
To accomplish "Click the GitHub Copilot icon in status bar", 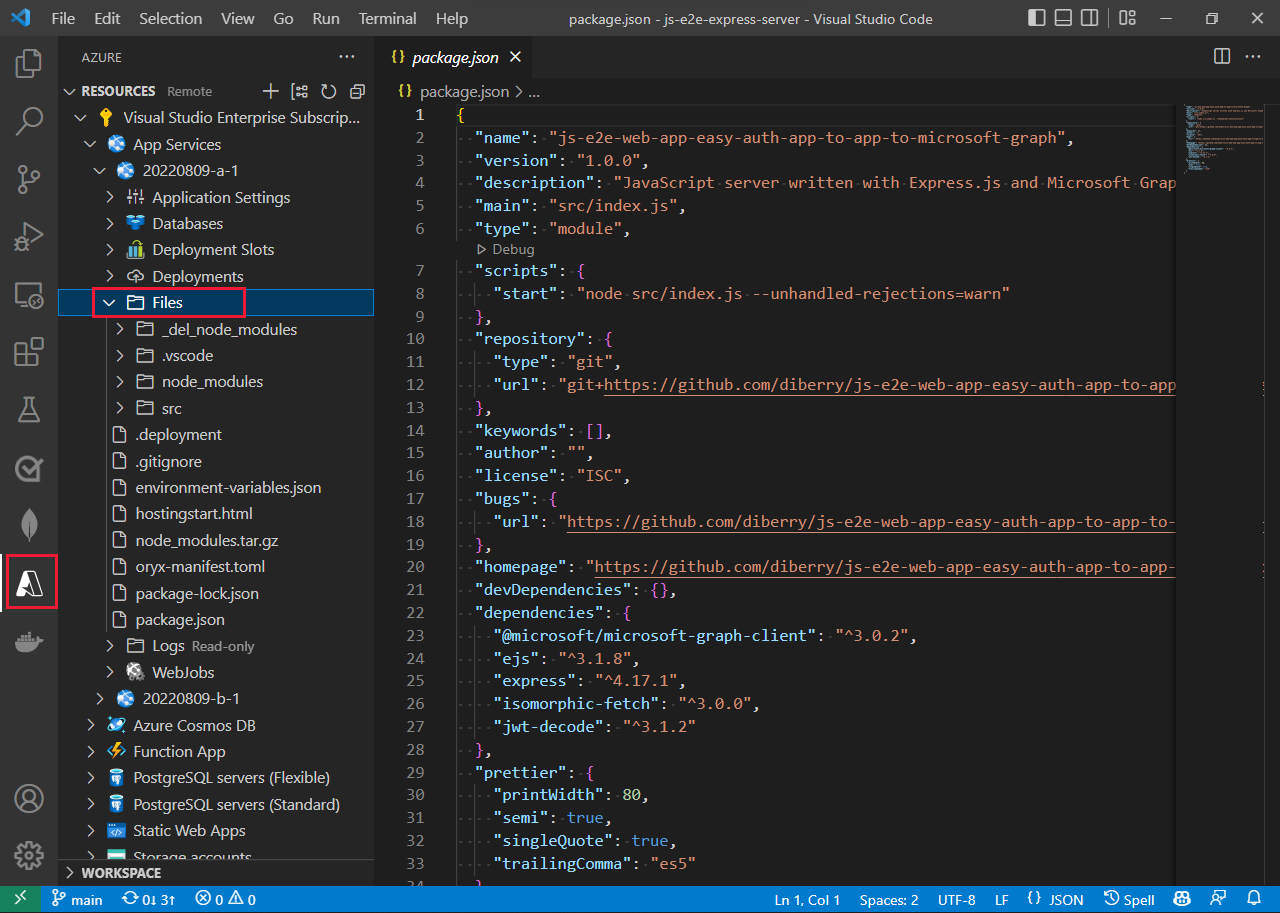I will [x=1182, y=899].
